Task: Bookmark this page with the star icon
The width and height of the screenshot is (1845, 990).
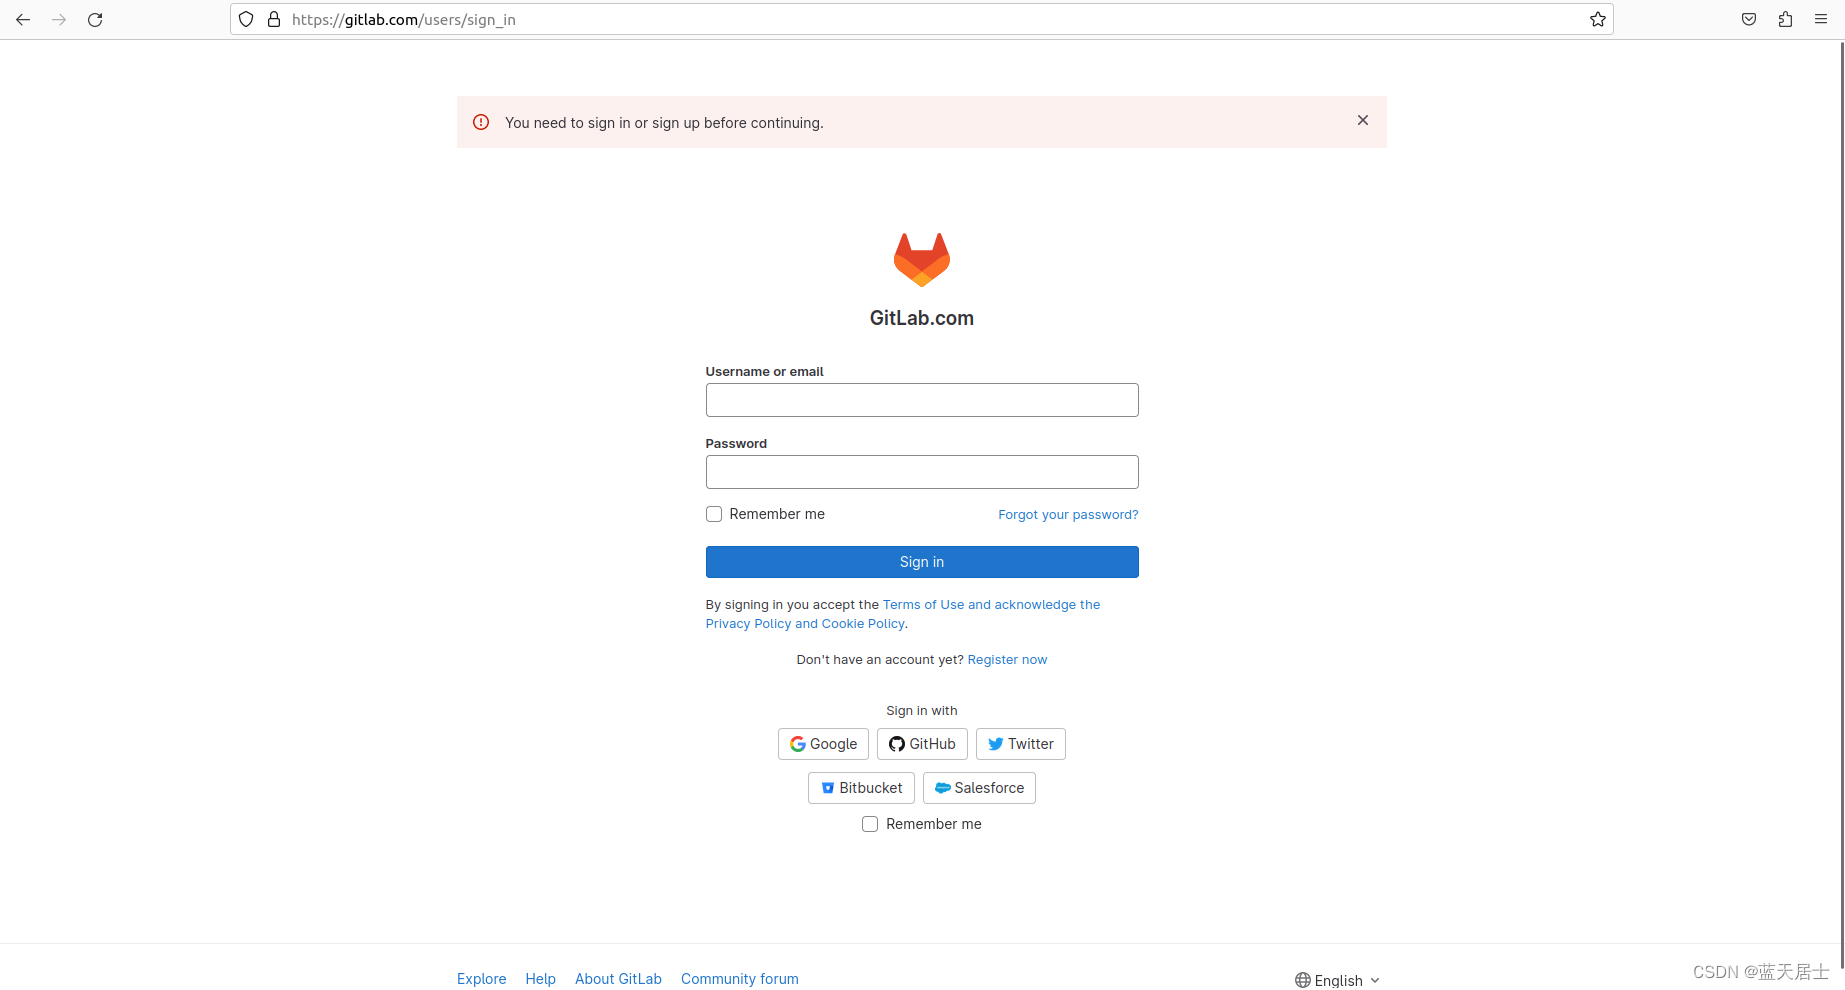Action: 1598,19
